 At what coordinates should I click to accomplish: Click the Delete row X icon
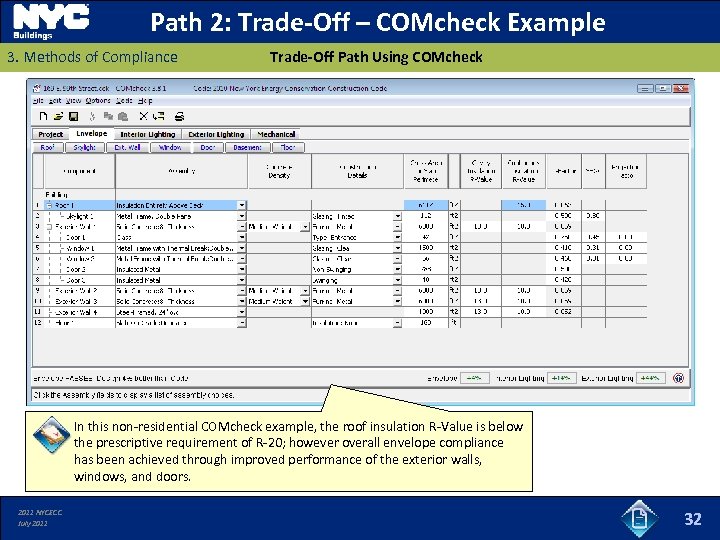143,116
